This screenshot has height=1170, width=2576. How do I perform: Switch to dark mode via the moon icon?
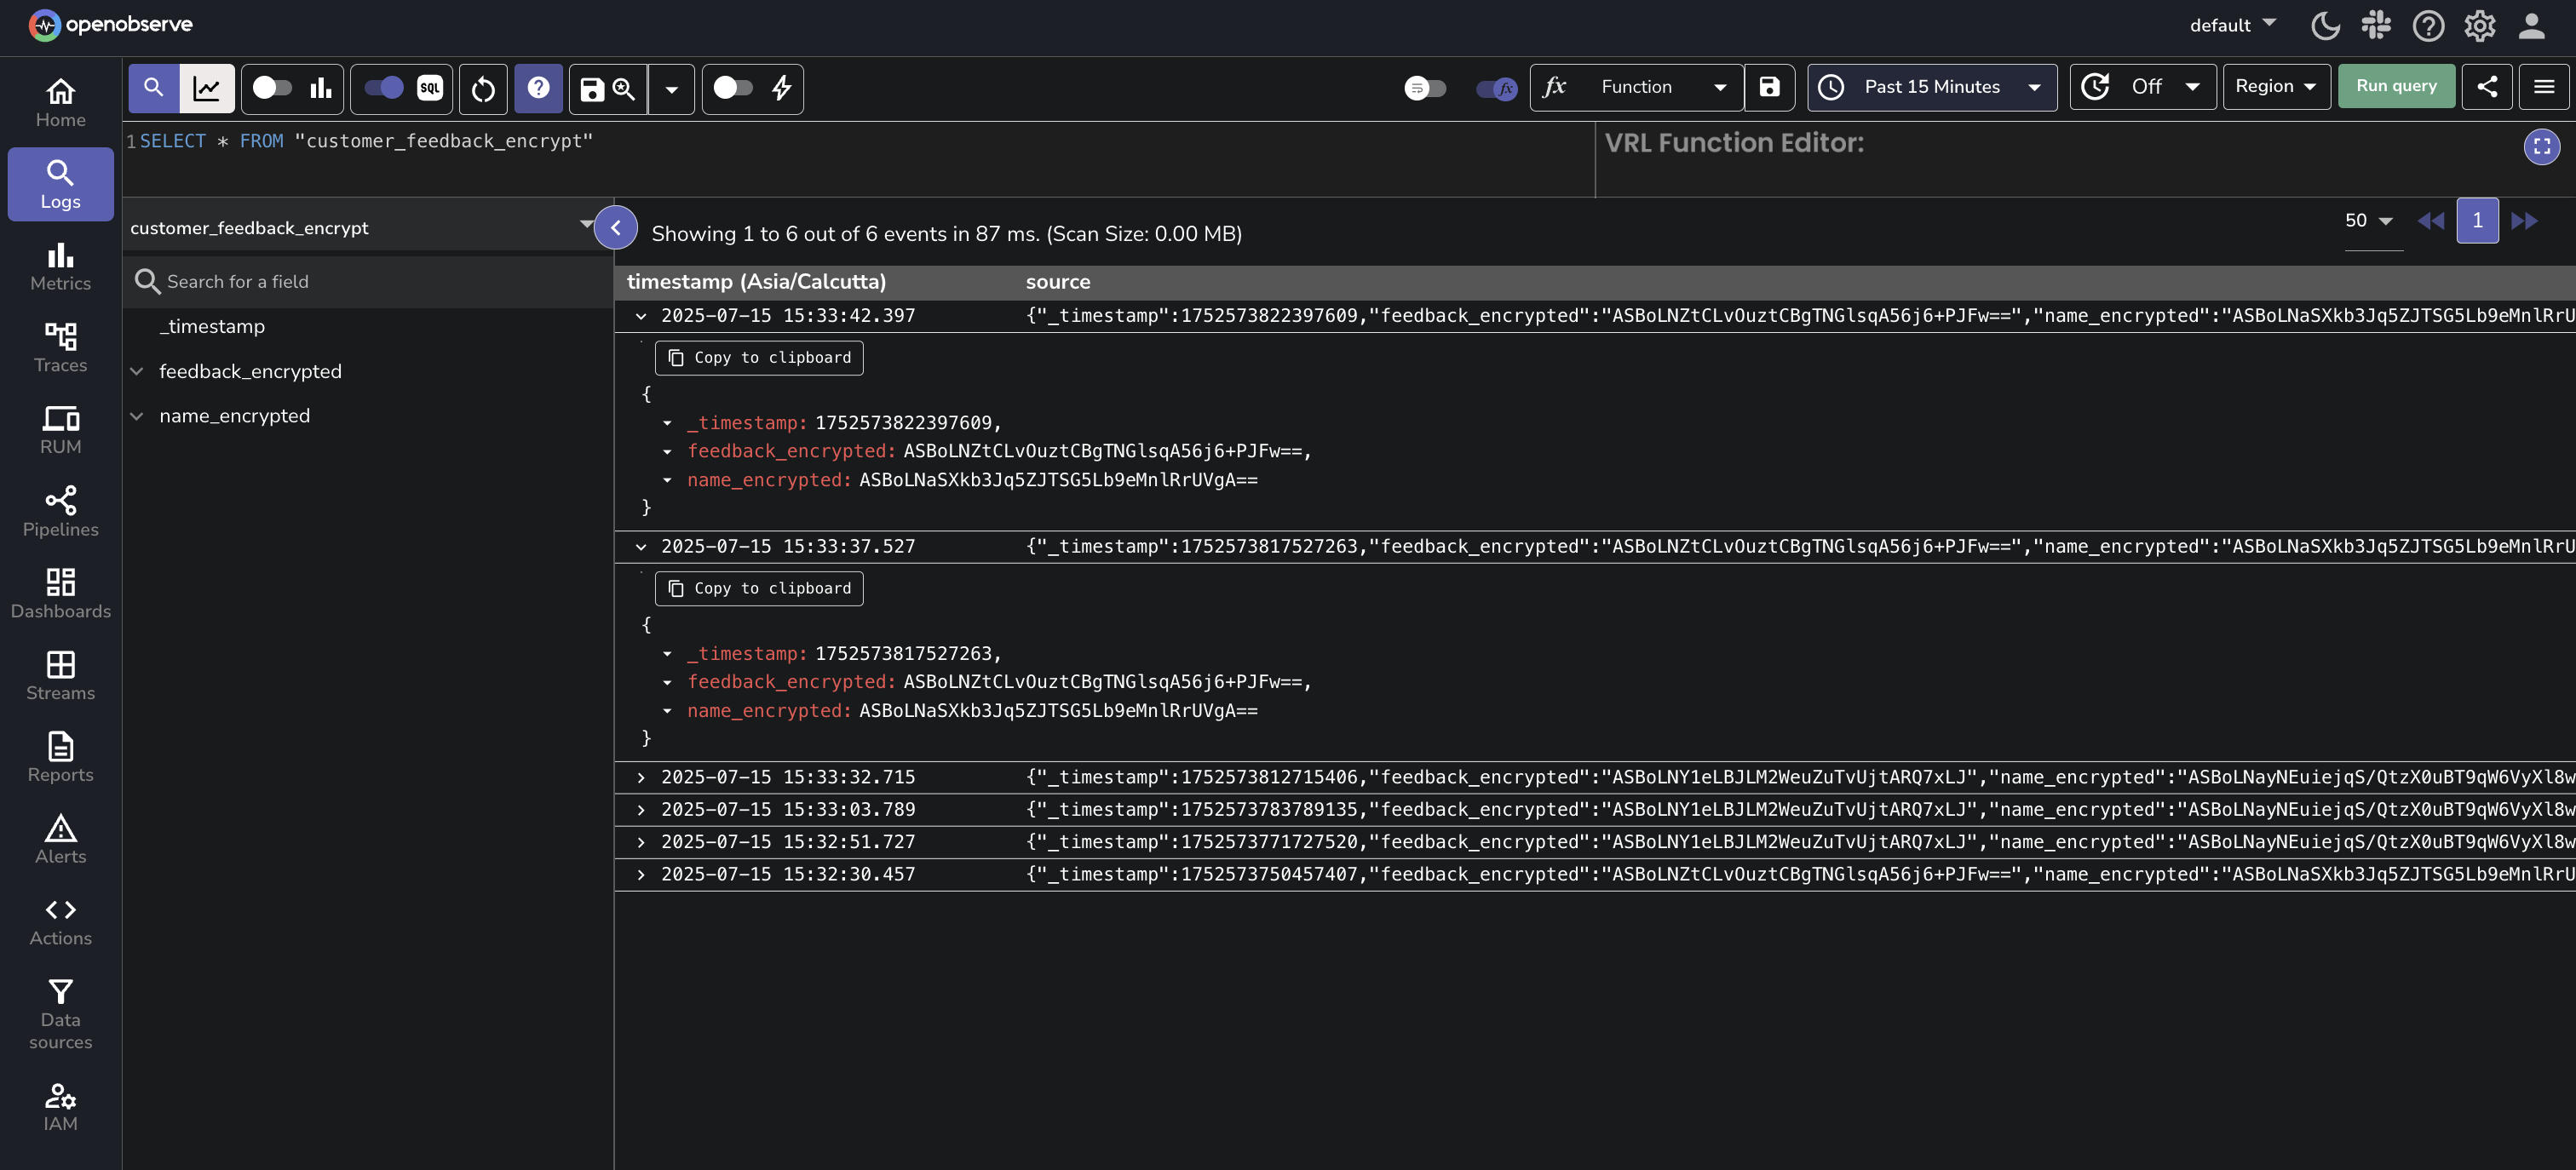(x=2325, y=25)
